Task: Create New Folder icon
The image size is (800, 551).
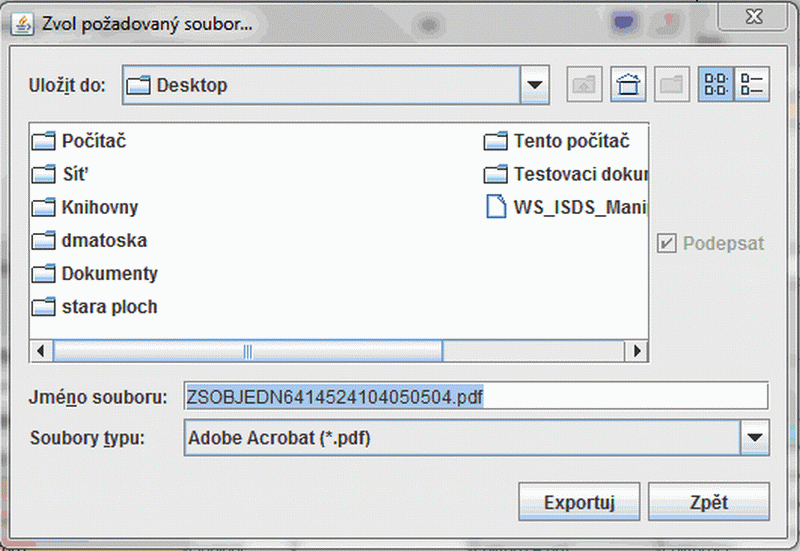Action: tap(672, 84)
